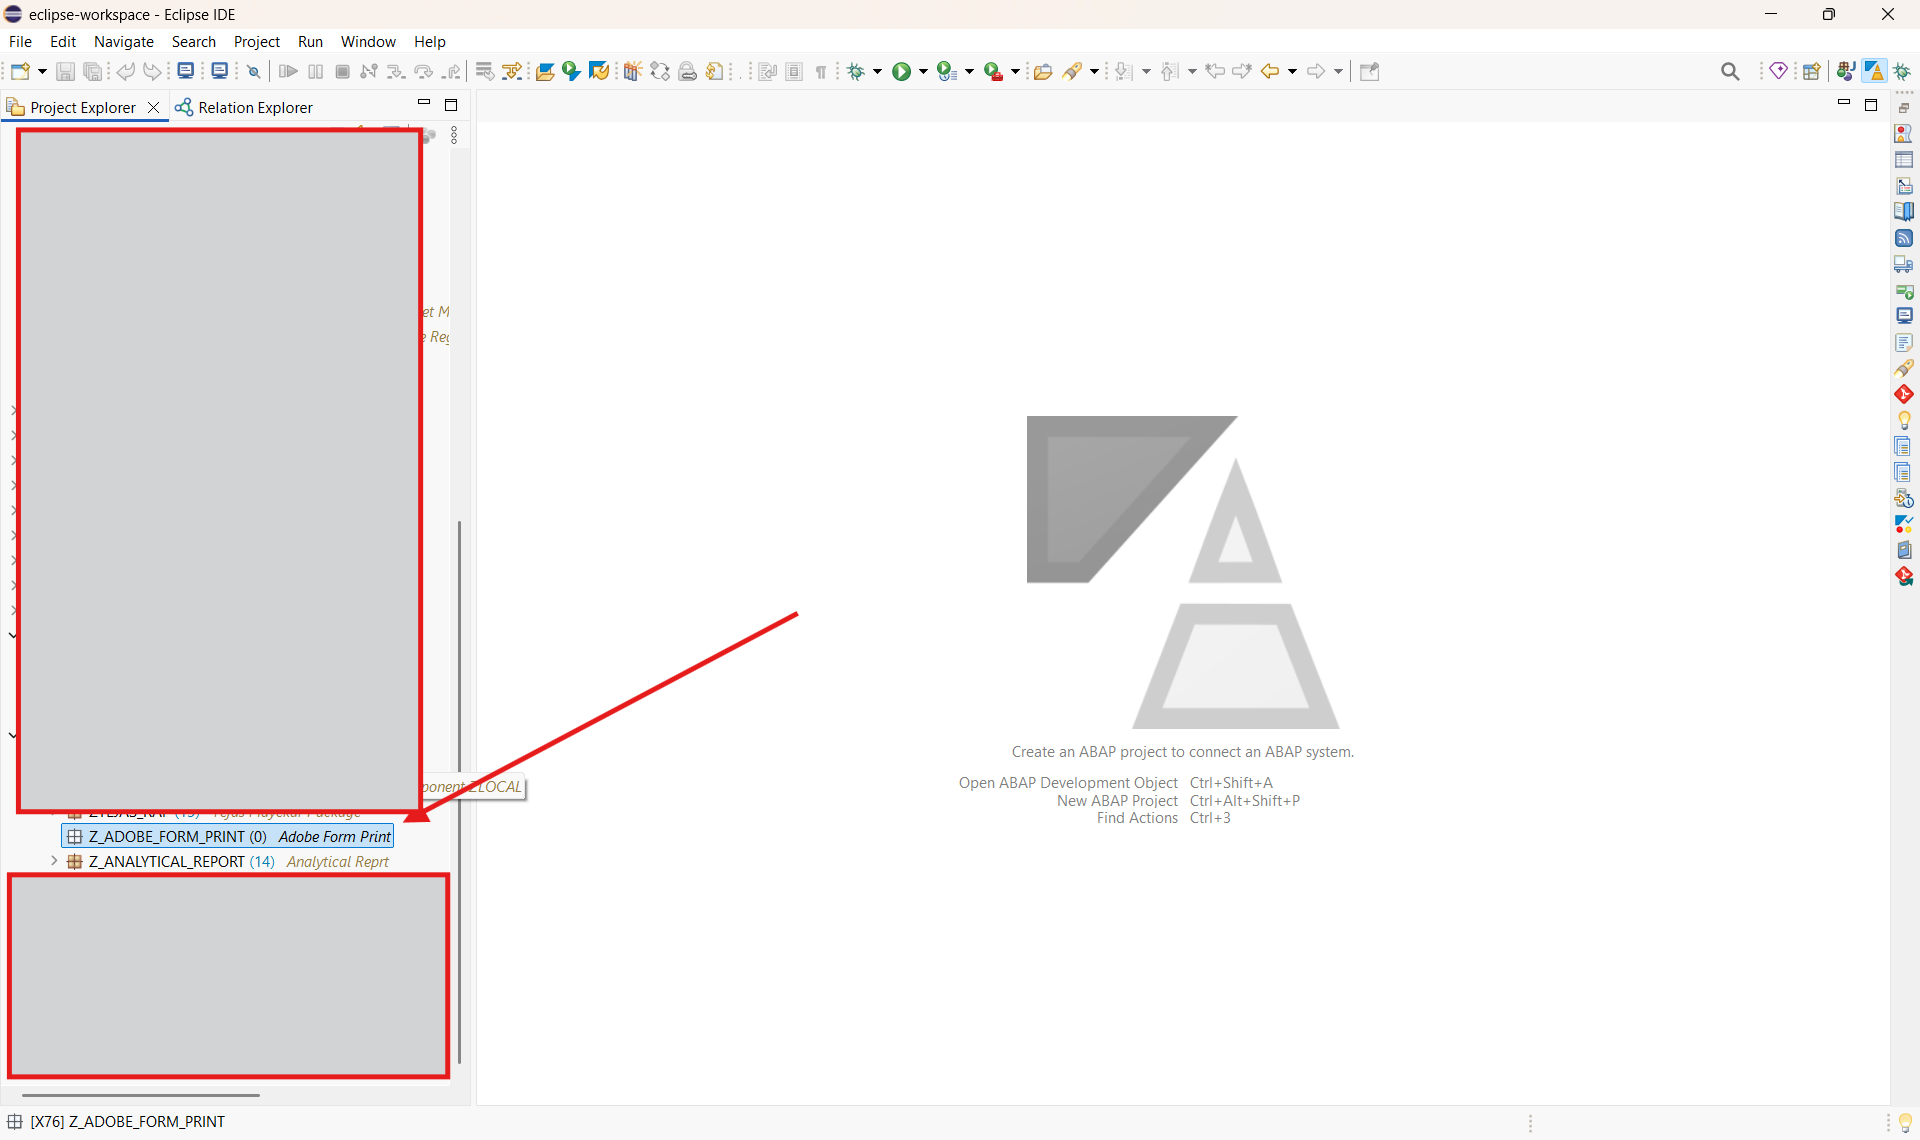This screenshot has width=1920, height=1140.
Task: Click the RSS feed reader sidebar icon
Action: point(1904,238)
